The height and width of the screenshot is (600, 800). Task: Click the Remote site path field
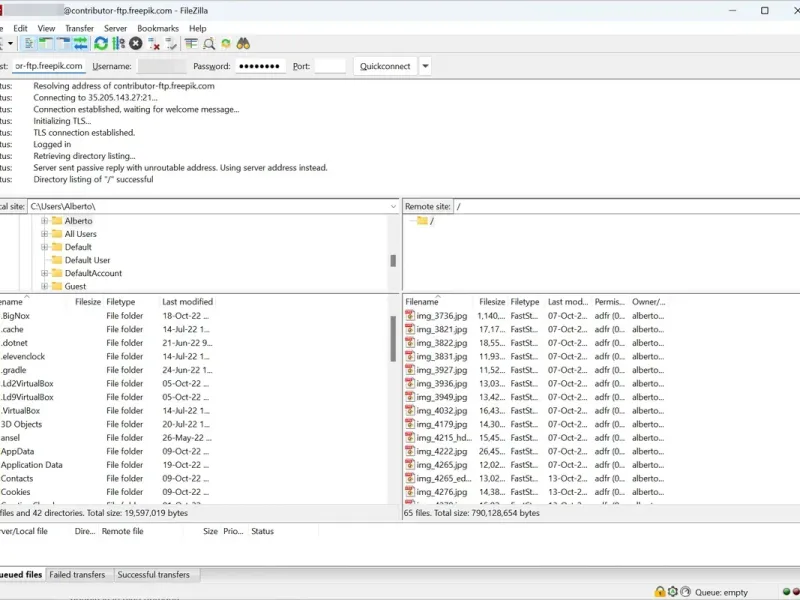point(627,207)
